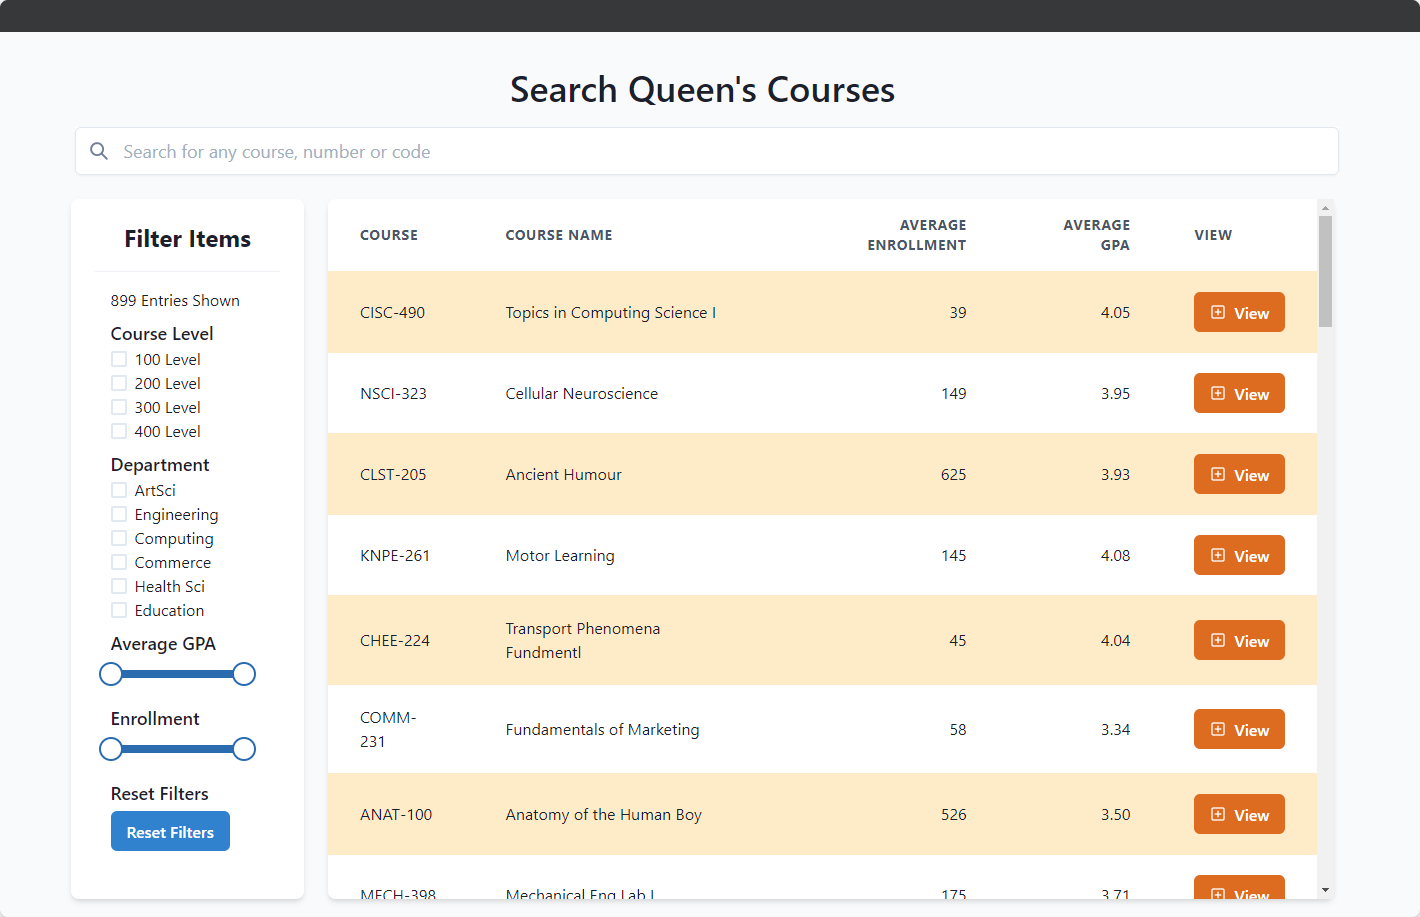The height and width of the screenshot is (917, 1420).
Task: Click the table scrollbar down arrow
Action: [x=1325, y=890]
